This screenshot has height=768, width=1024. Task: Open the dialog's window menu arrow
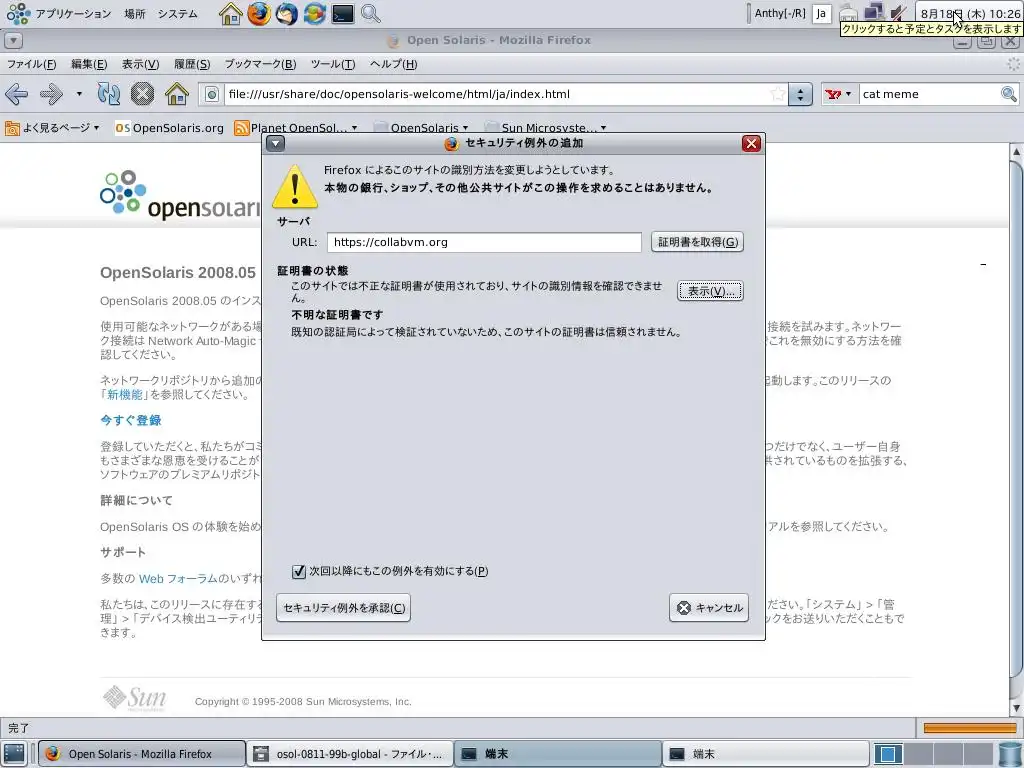tap(276, 144)
